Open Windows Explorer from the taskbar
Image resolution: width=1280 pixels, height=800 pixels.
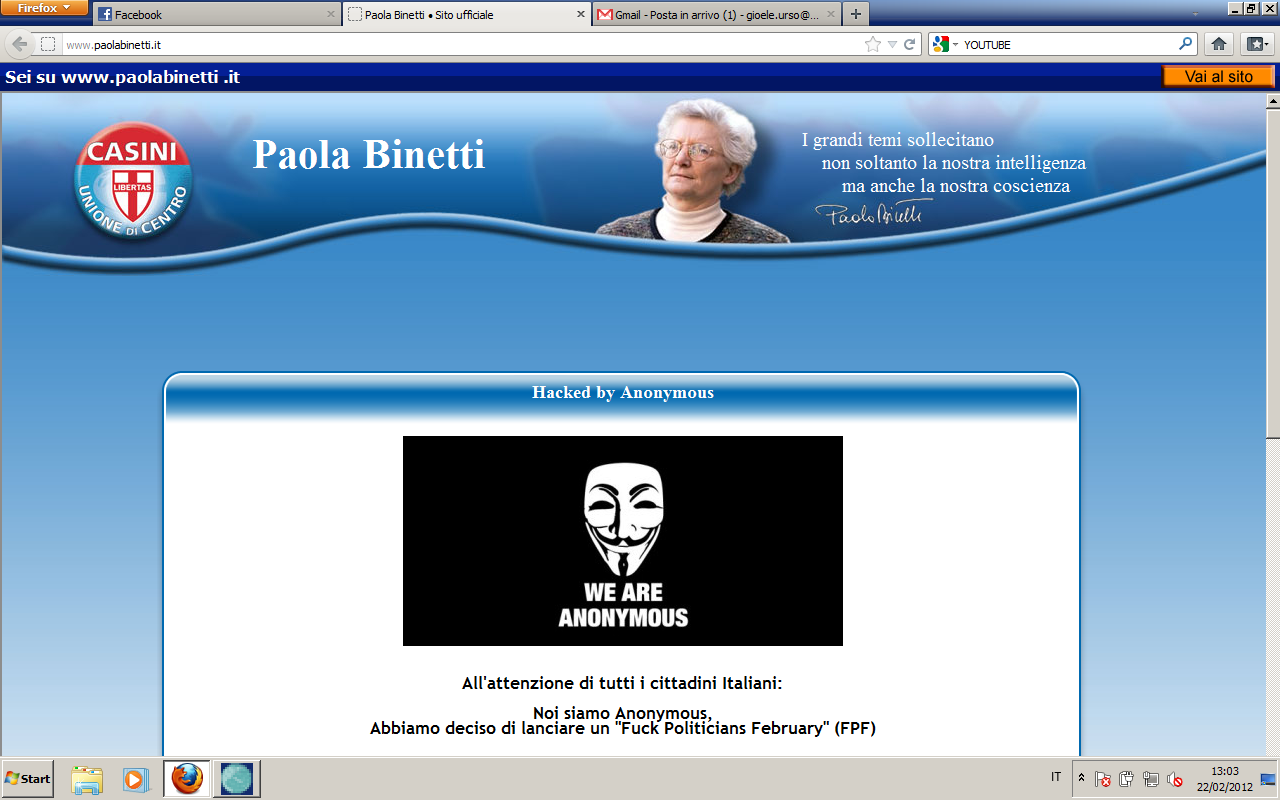[87, 778]
